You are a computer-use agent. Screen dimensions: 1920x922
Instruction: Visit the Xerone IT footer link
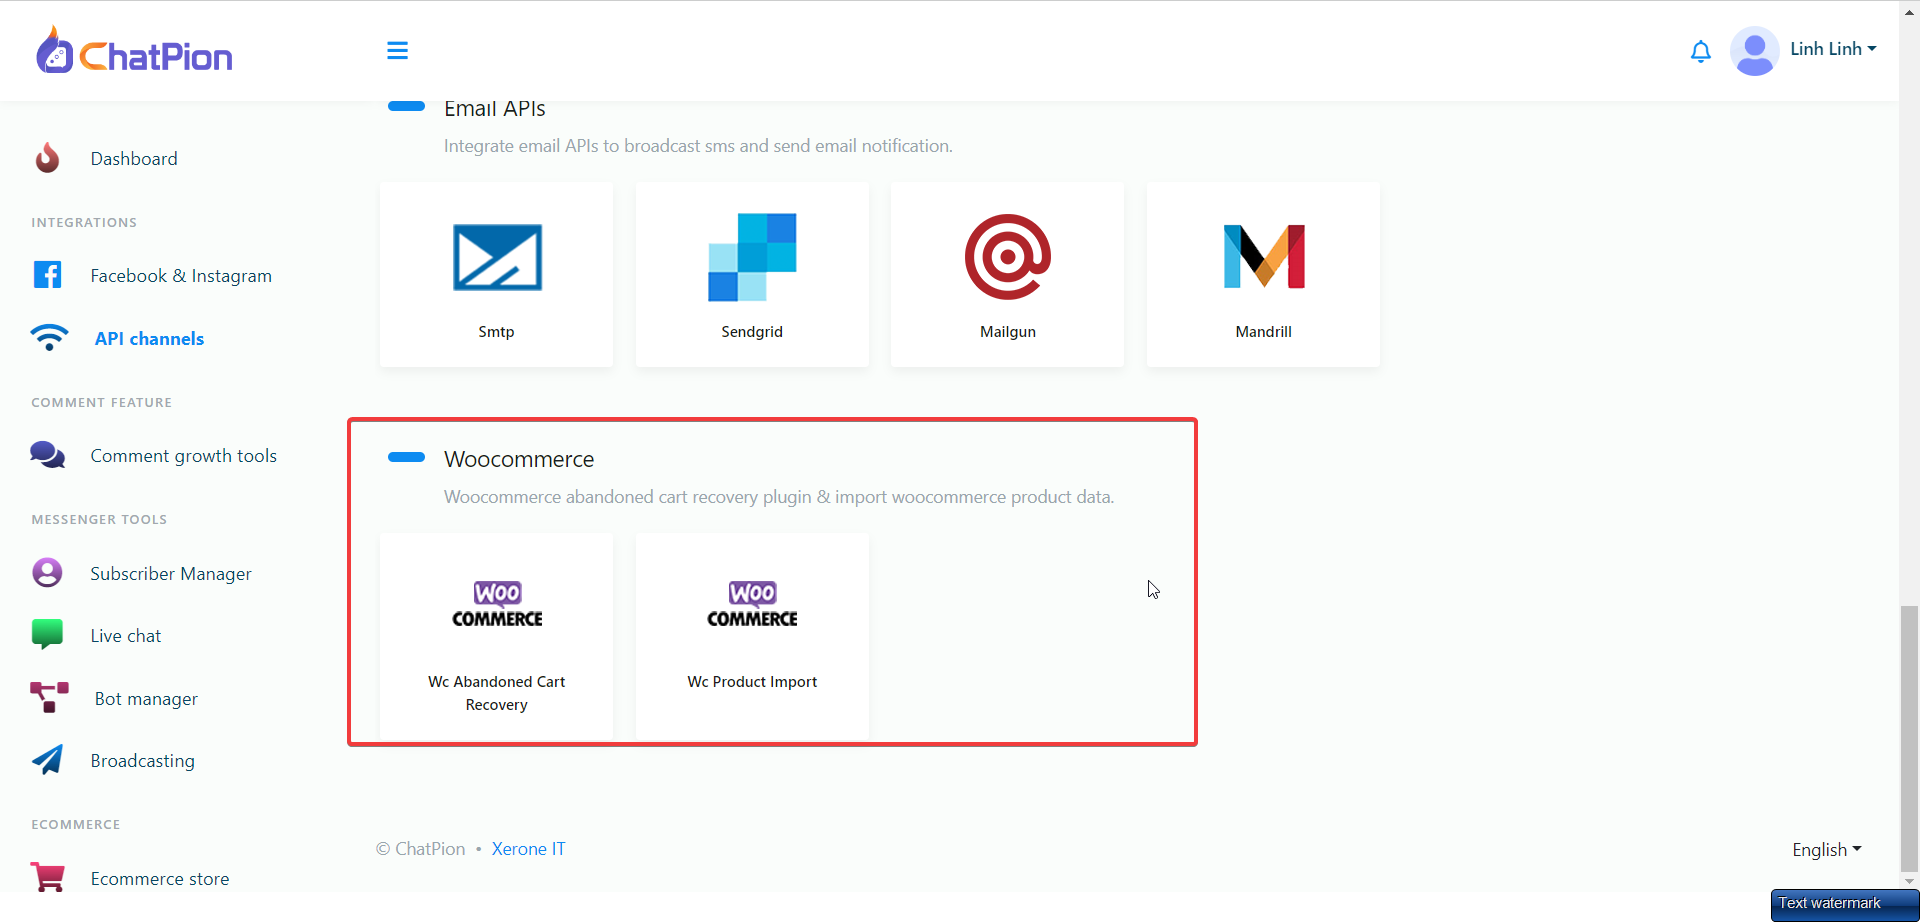(x=528, y=849)
